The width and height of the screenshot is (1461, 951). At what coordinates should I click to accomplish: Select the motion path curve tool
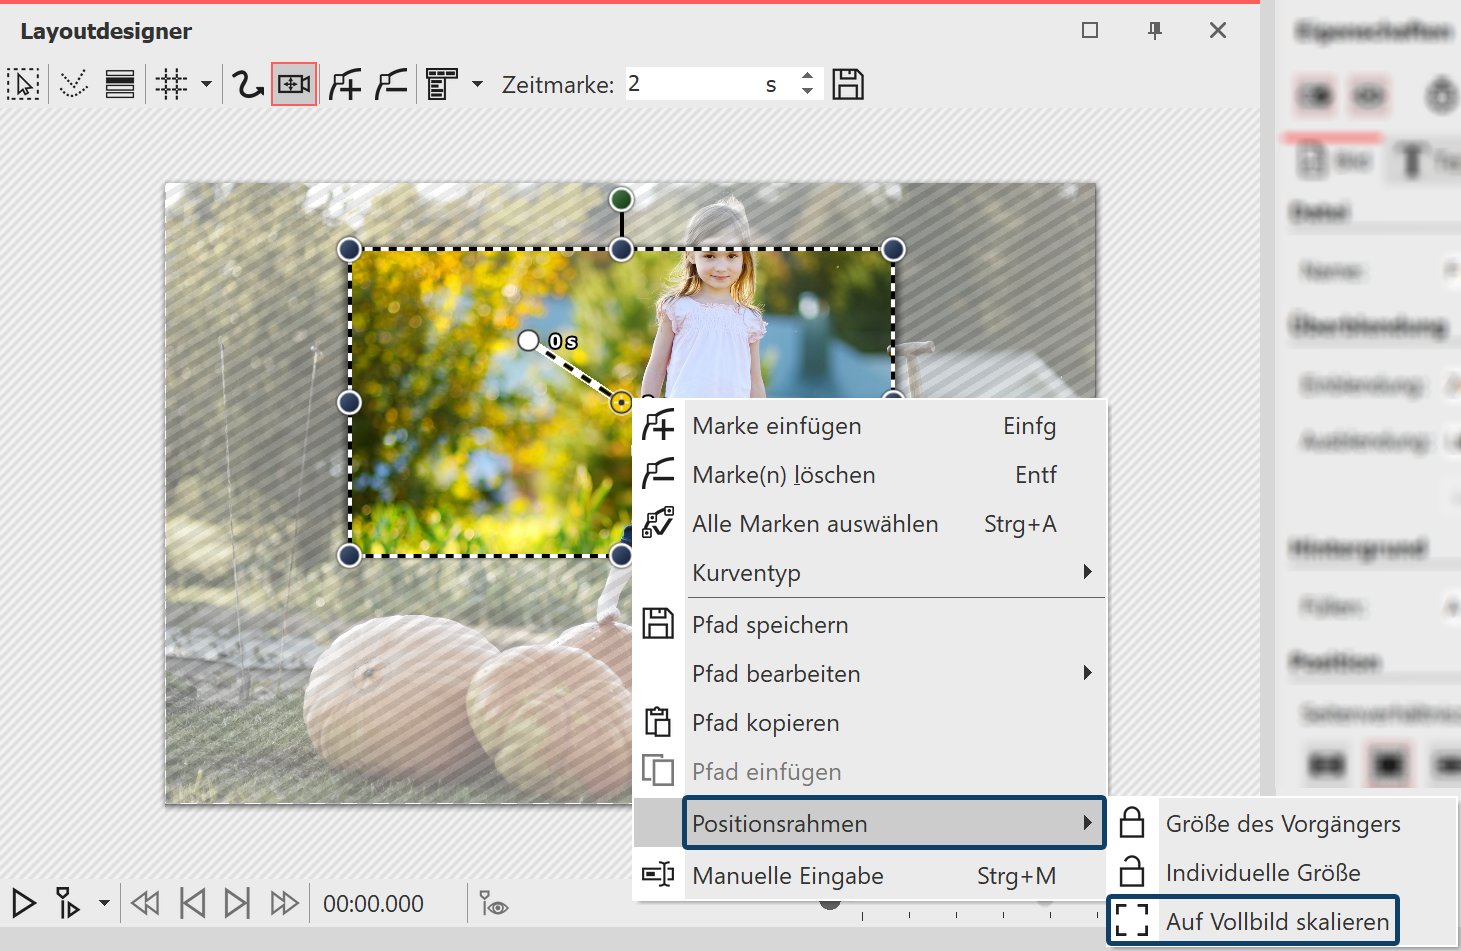click(x=246, y=85)
